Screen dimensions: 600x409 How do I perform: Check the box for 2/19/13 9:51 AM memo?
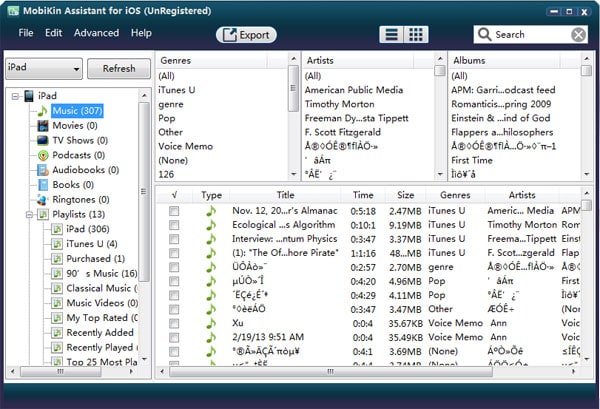coord(174,337)
